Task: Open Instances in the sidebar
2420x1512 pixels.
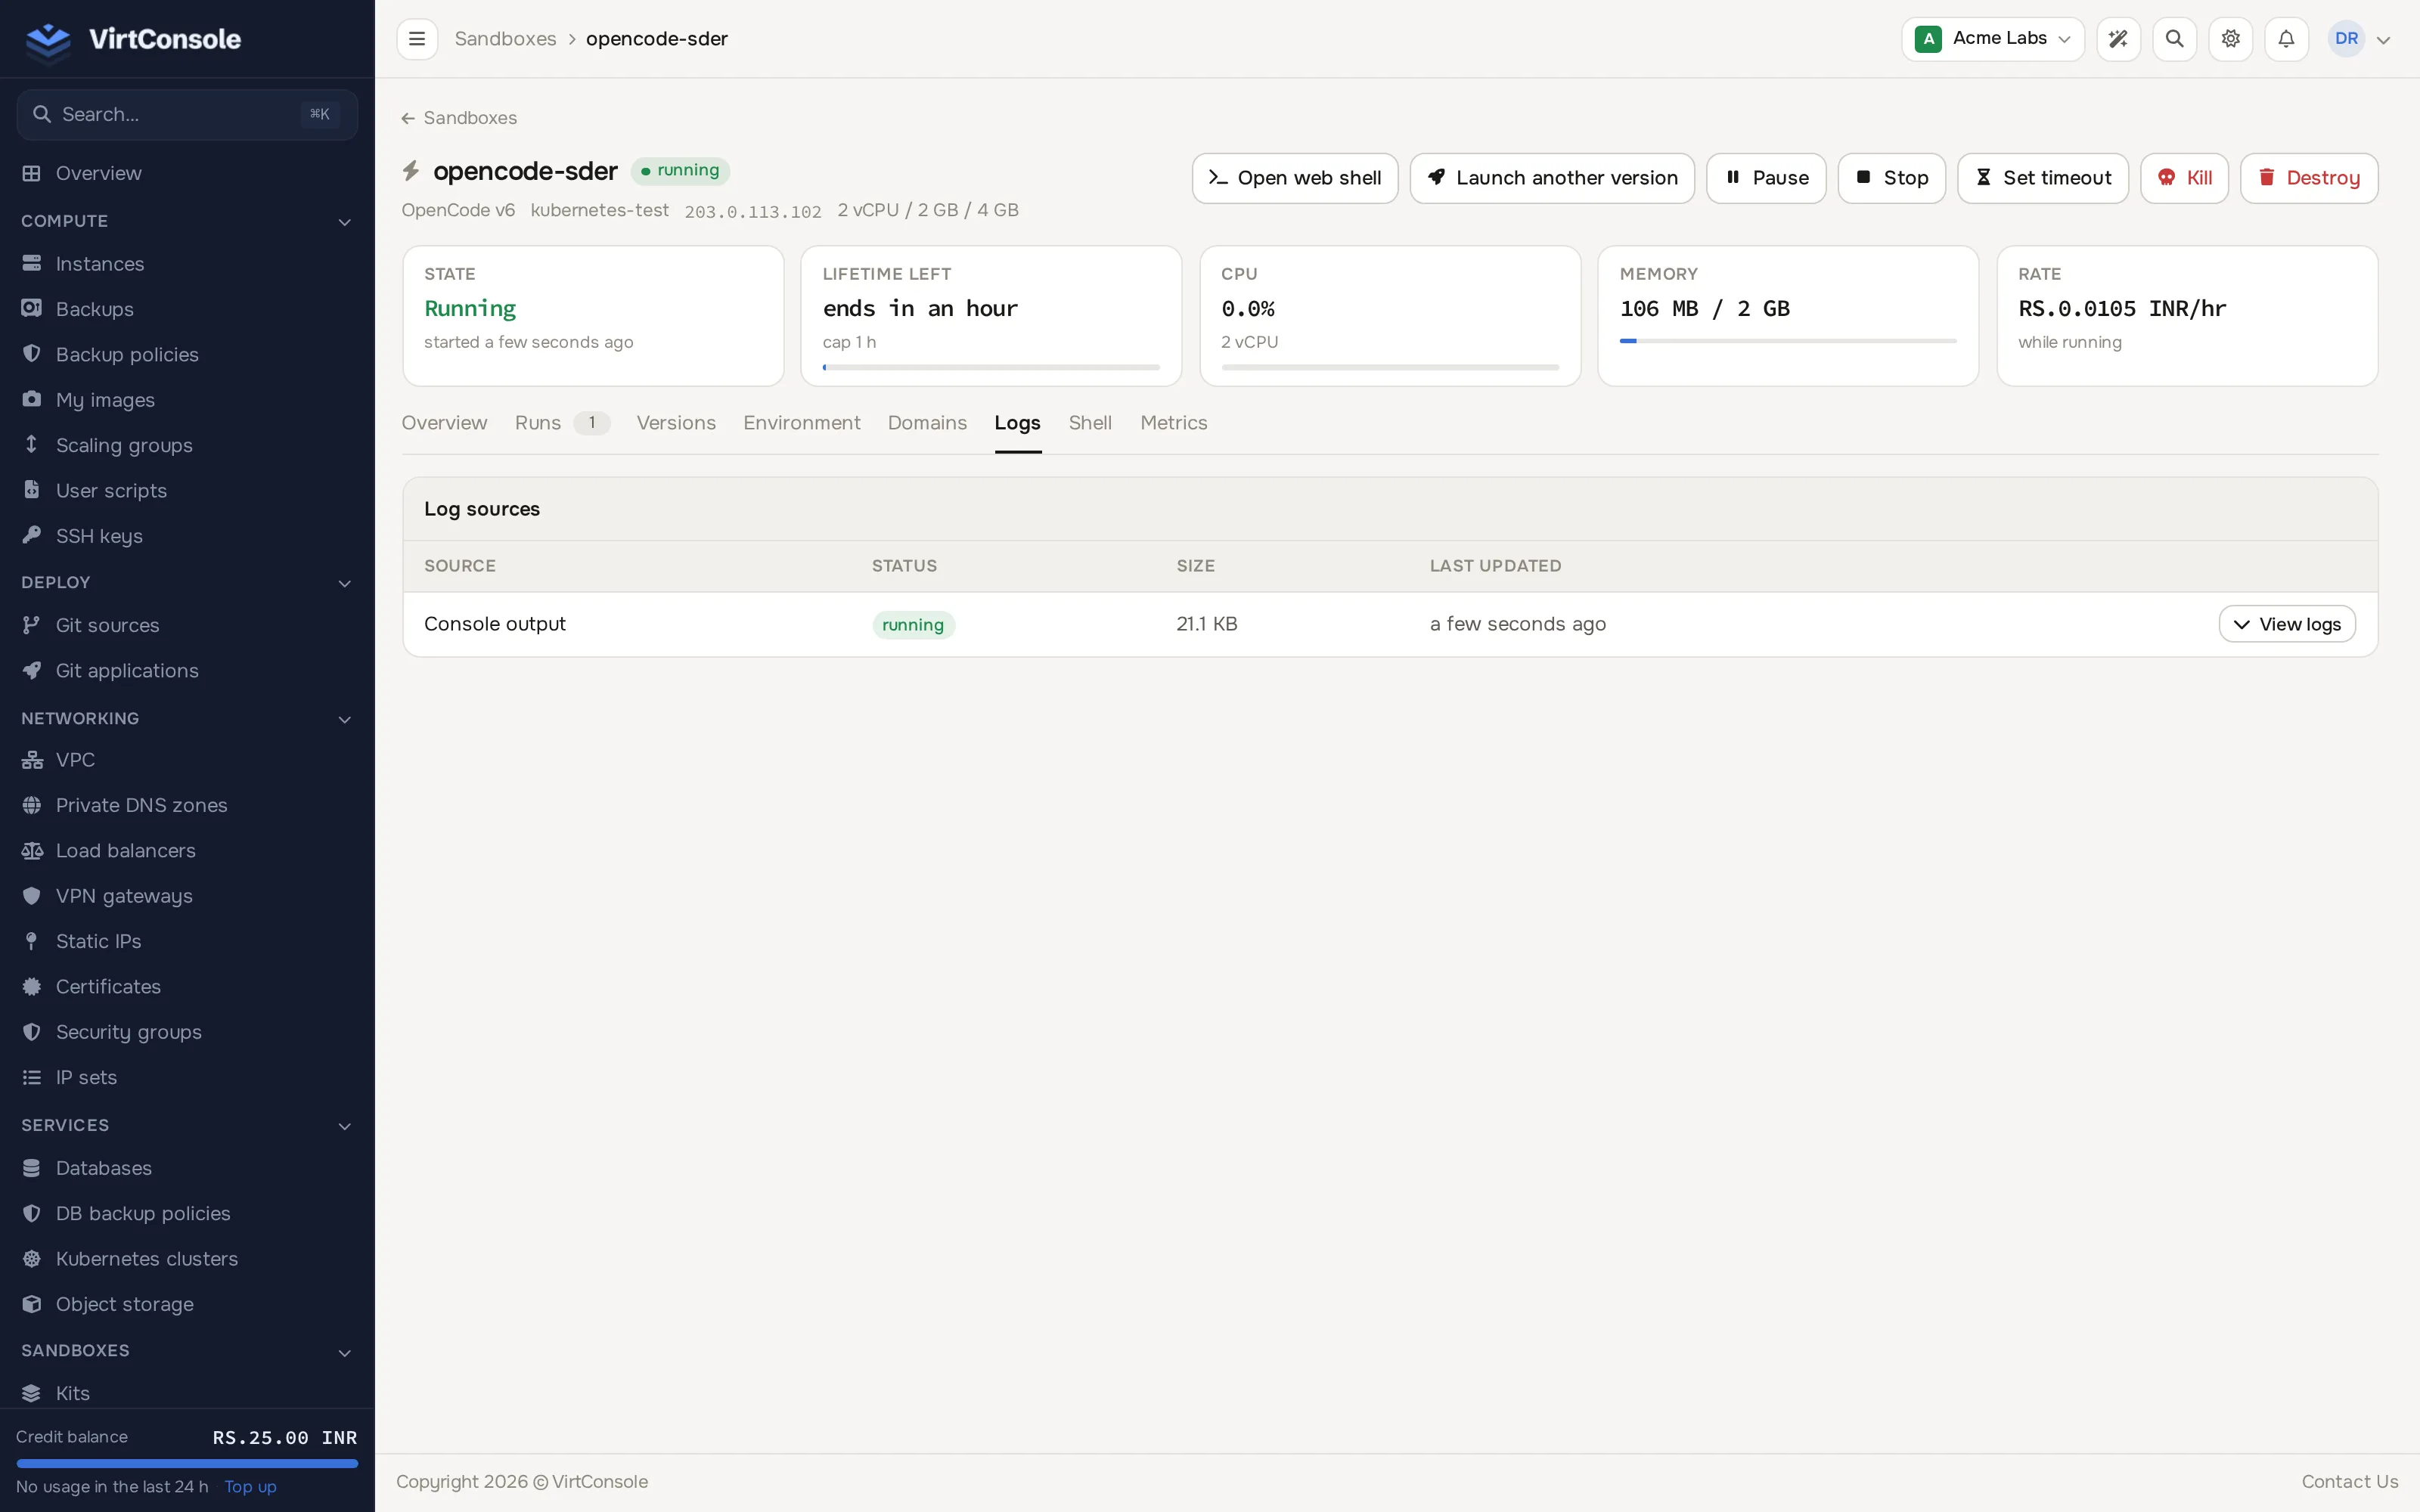Action: [100, 264]
